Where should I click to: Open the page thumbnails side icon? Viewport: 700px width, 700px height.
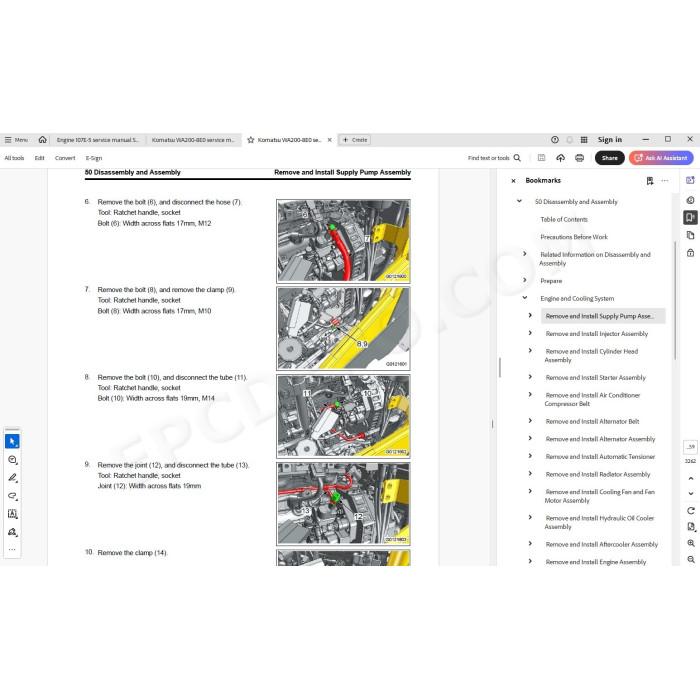690,235
